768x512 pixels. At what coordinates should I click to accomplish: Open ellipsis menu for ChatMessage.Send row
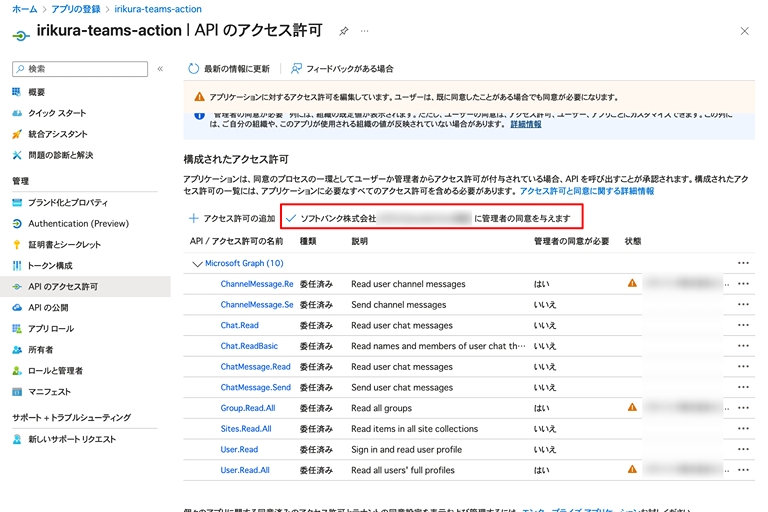(744, 387)
